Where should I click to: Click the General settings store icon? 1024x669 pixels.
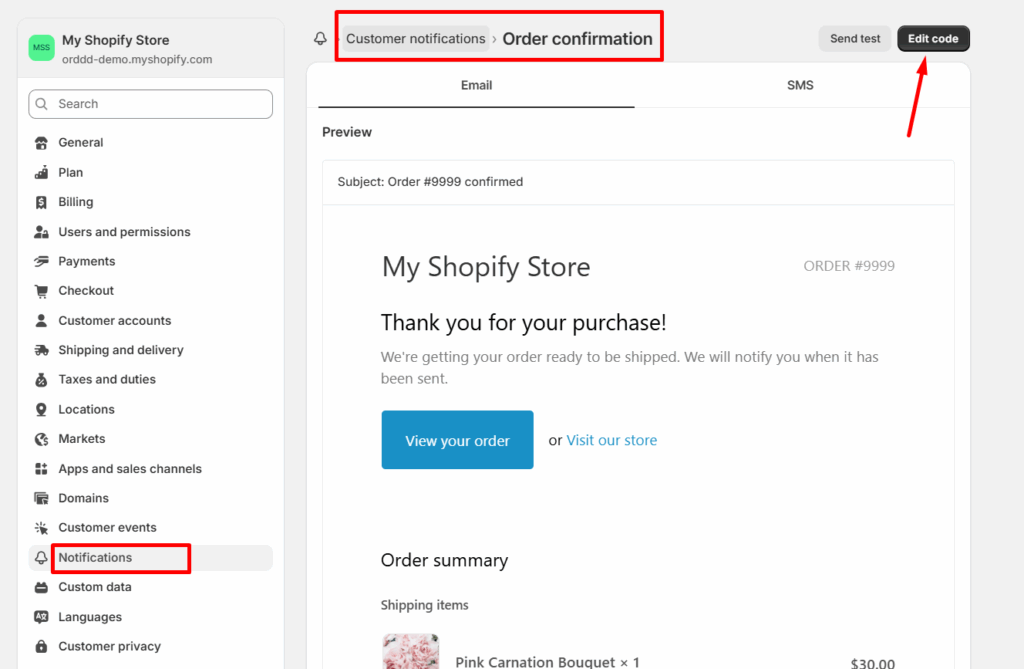pos(41,143)
